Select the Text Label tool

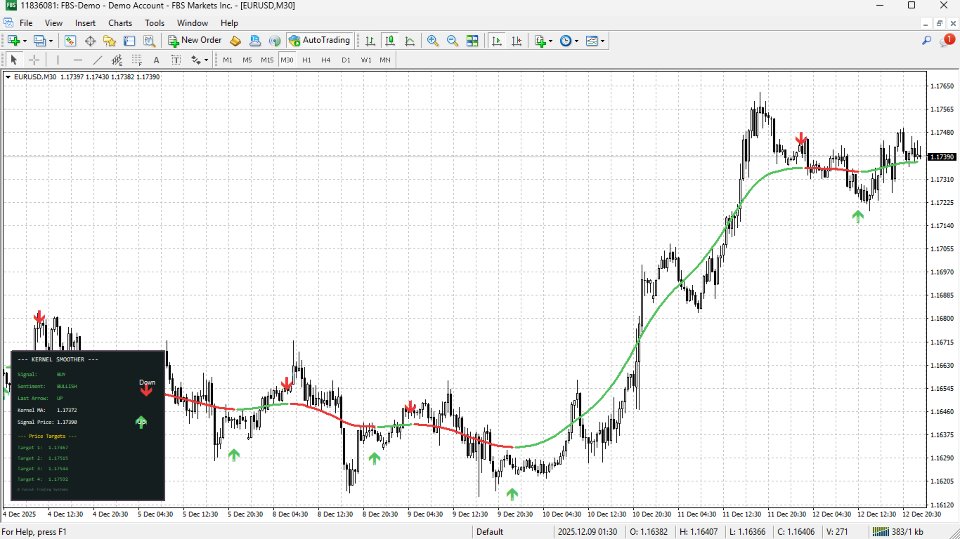click(176, 59)
